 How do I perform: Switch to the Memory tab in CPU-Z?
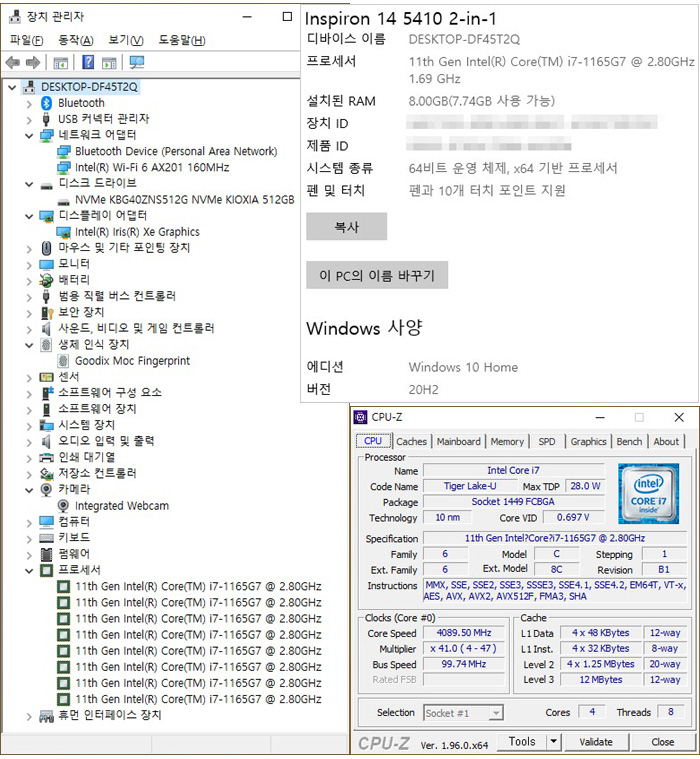tap(507, 441)
